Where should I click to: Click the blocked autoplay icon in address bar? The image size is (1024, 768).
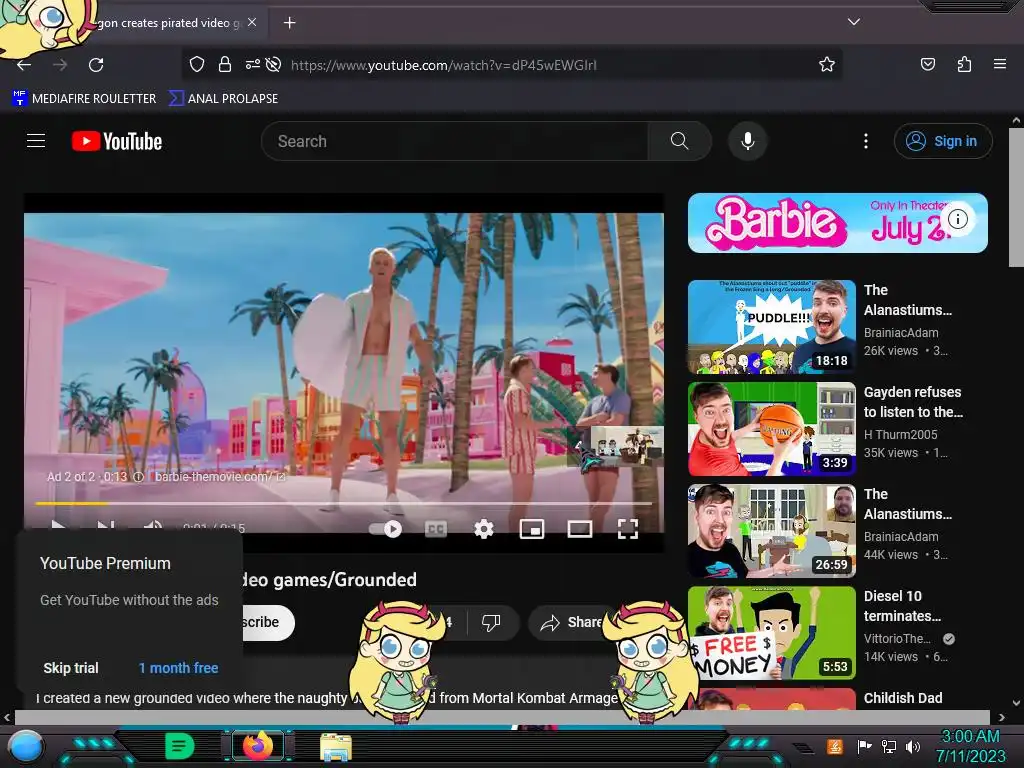(274, 64)
